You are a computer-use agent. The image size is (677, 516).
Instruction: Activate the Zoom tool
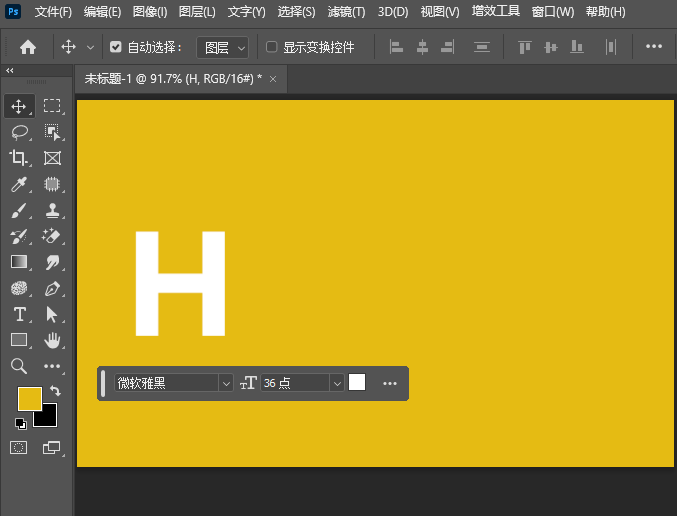[x=19, y=366]
